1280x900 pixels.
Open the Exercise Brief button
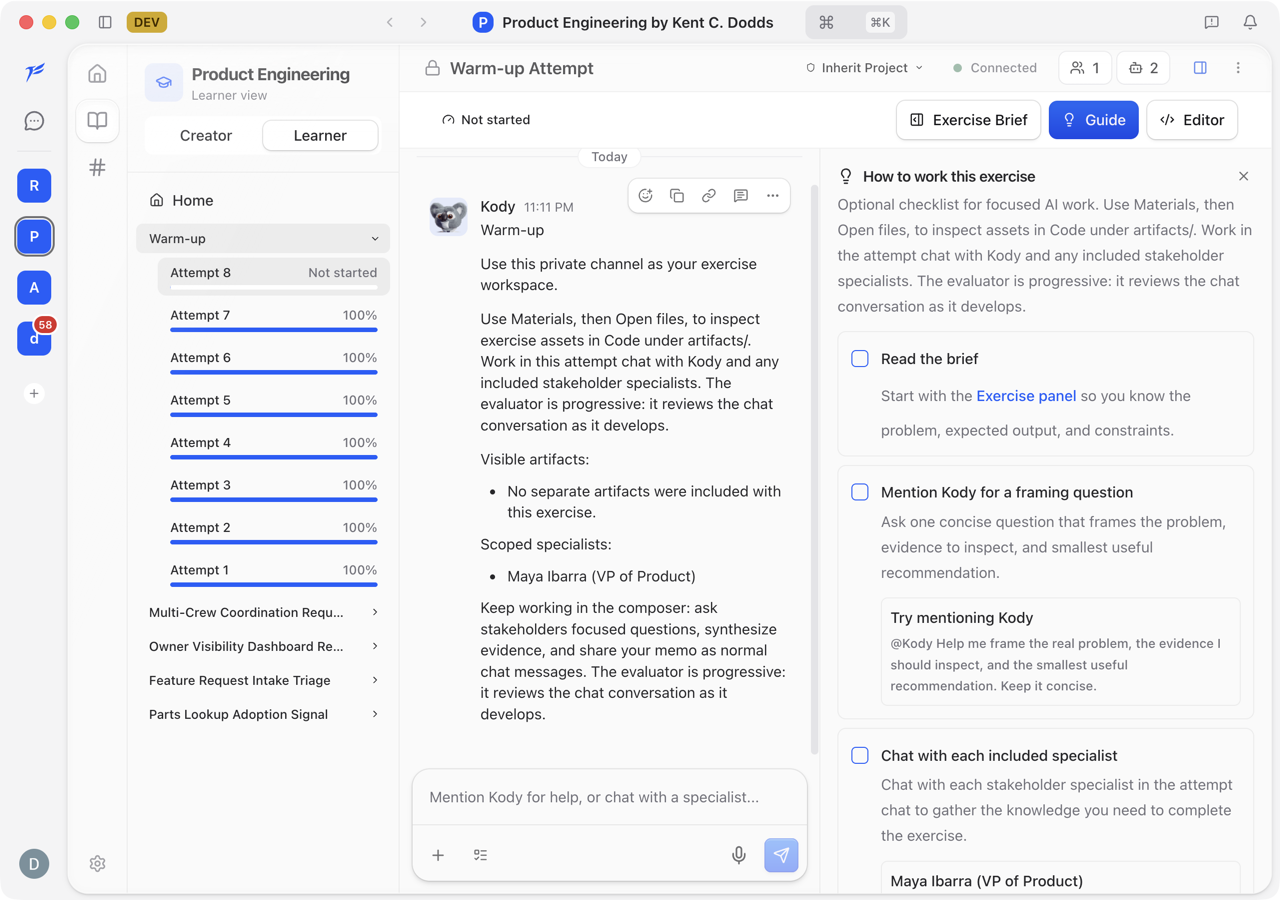[969, 120]
